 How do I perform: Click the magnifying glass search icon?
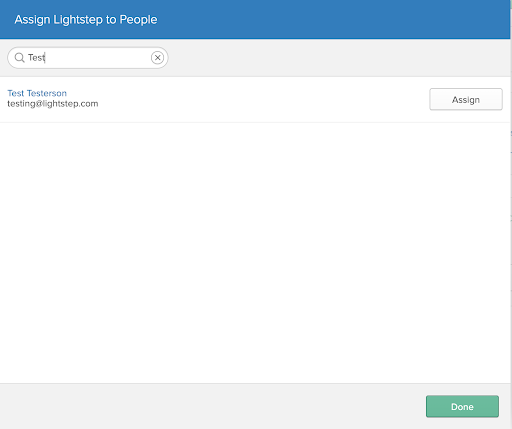20,58
